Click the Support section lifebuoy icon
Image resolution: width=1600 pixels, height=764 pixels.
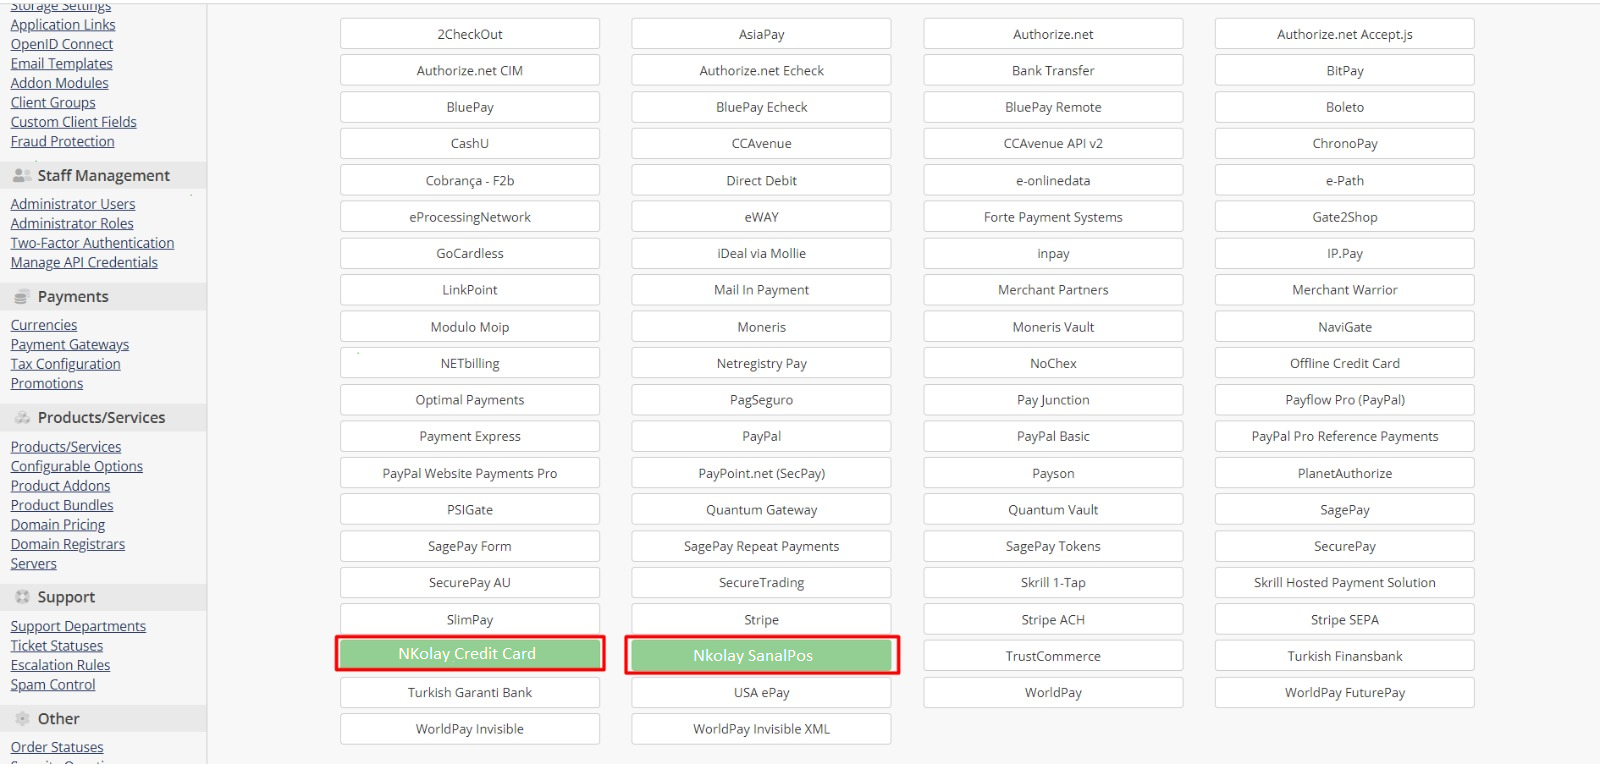(21, 597)
